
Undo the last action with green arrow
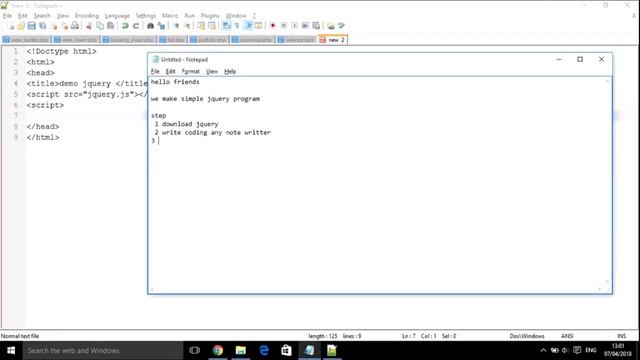click(x=125, y=26)
